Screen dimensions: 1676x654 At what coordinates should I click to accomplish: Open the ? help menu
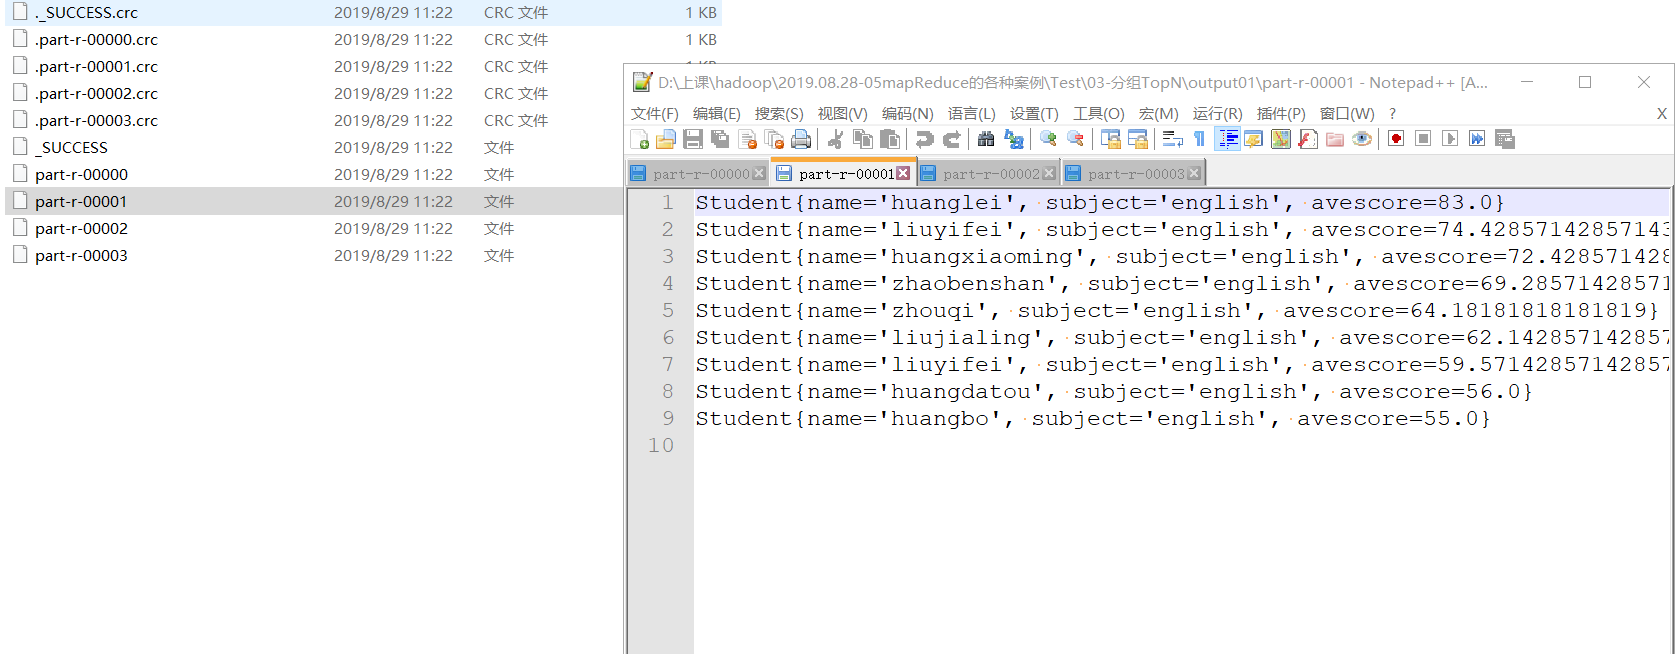tap(1392, 113)
